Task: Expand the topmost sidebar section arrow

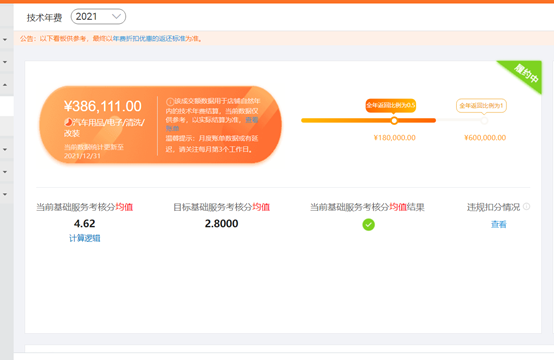Action: pyautogui.click(x=5, y=40)
